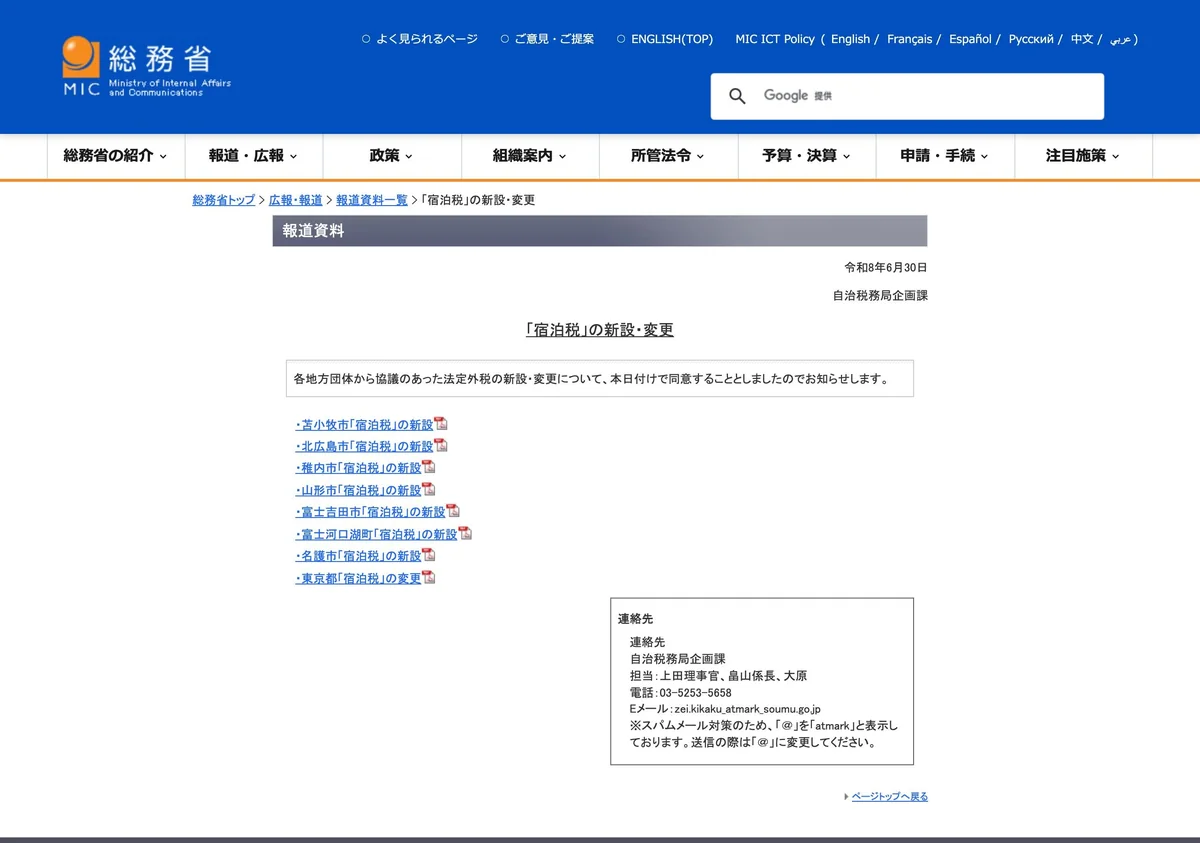Screen dimensions: 1200x843
Task: Go to 広報・報道 breadcrumb
Action: pos(296,200)
